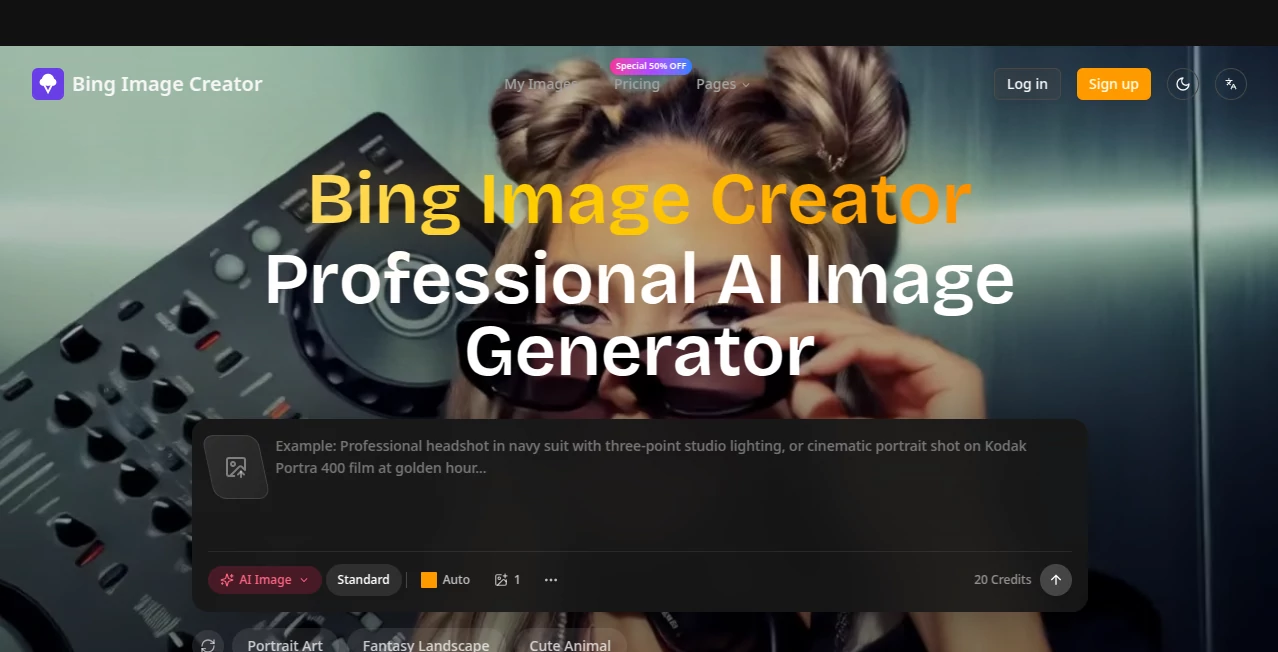Choose the Portrait Art suggestion chip
The width and height of the screenshot is (1278, 652).
(285, 644)
